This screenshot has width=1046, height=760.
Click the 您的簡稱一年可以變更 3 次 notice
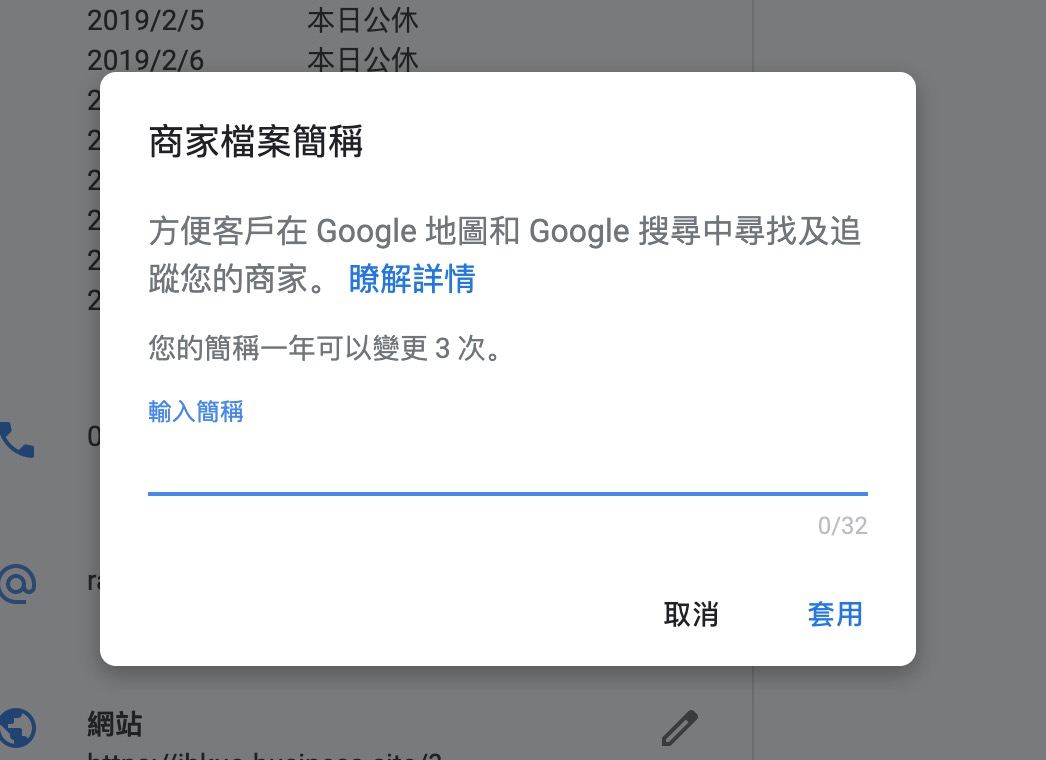pyautogui.click(x=324, y=349)
